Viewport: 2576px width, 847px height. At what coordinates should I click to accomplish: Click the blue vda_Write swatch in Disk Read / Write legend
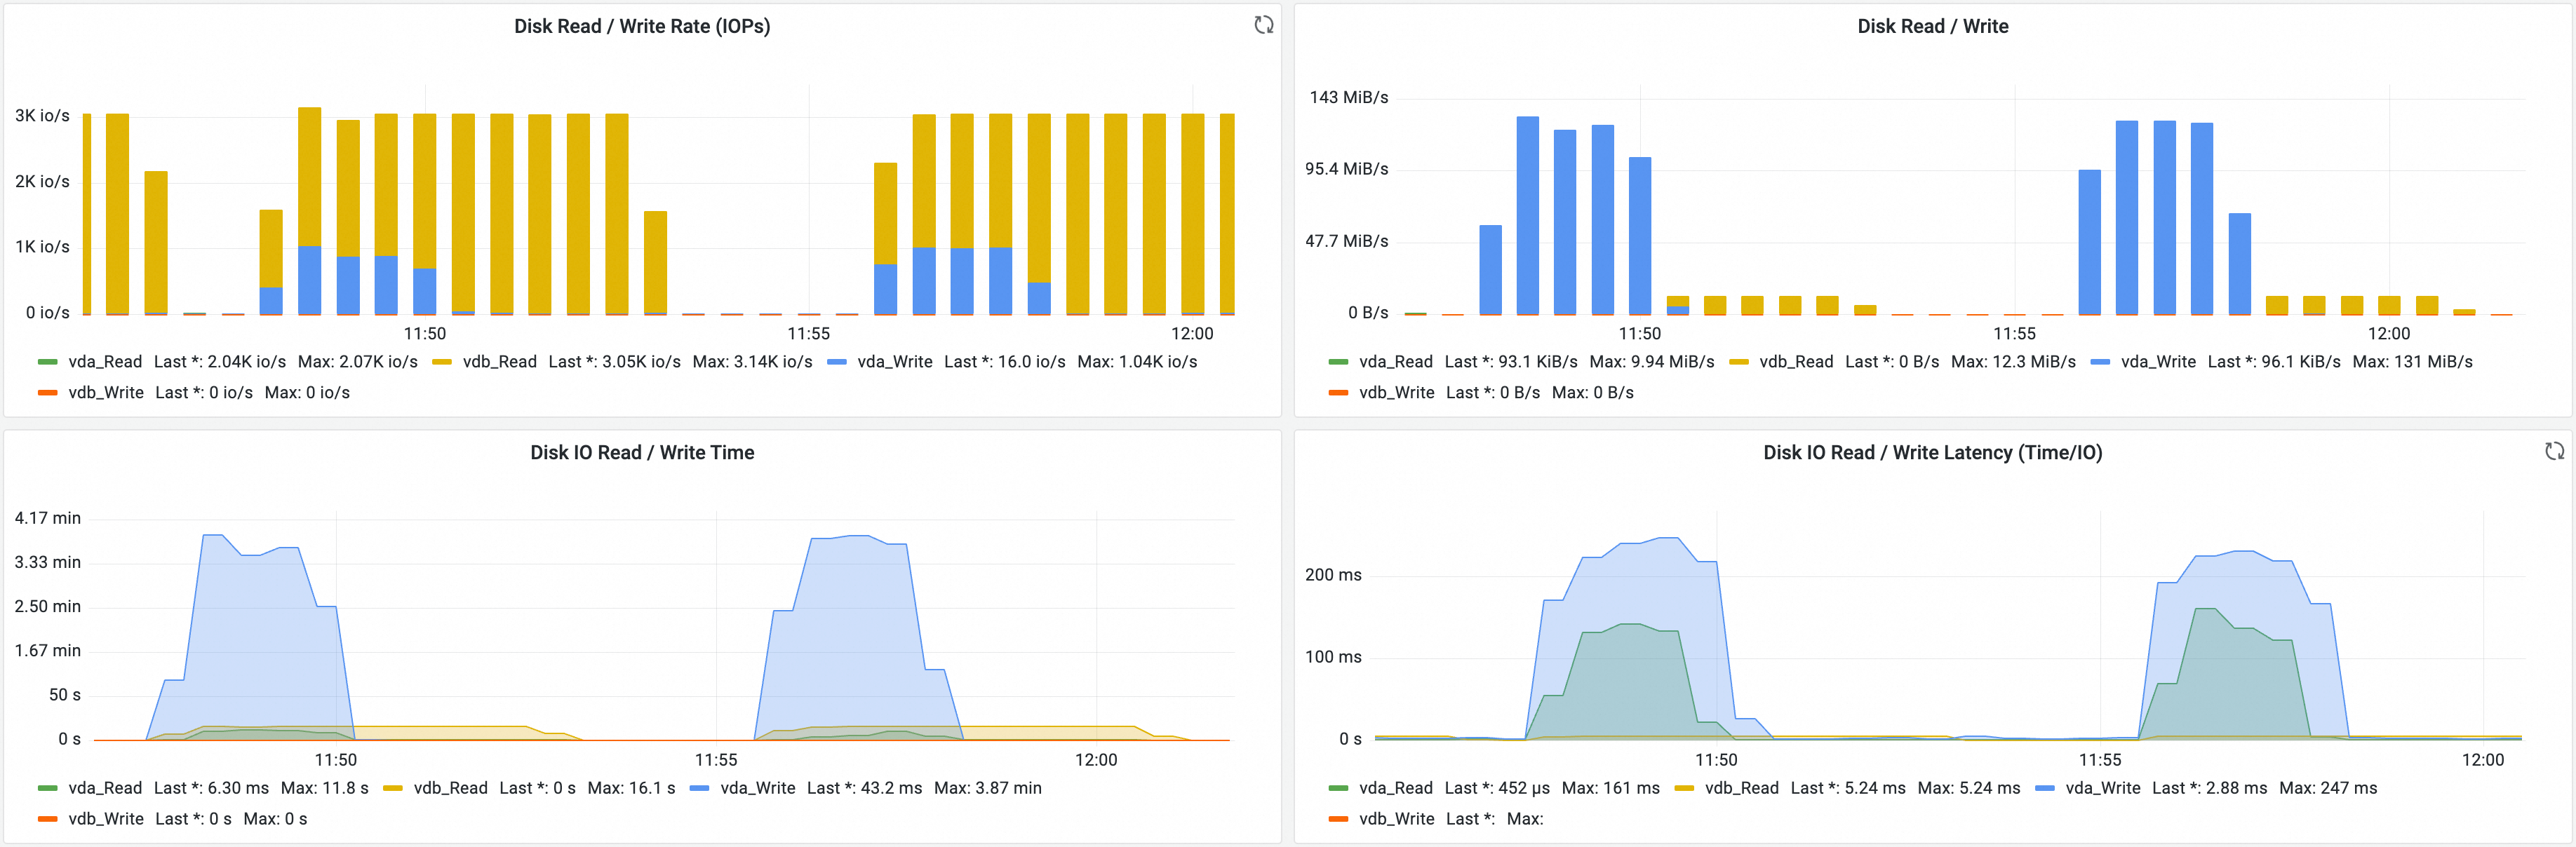tap(2100, 361)
